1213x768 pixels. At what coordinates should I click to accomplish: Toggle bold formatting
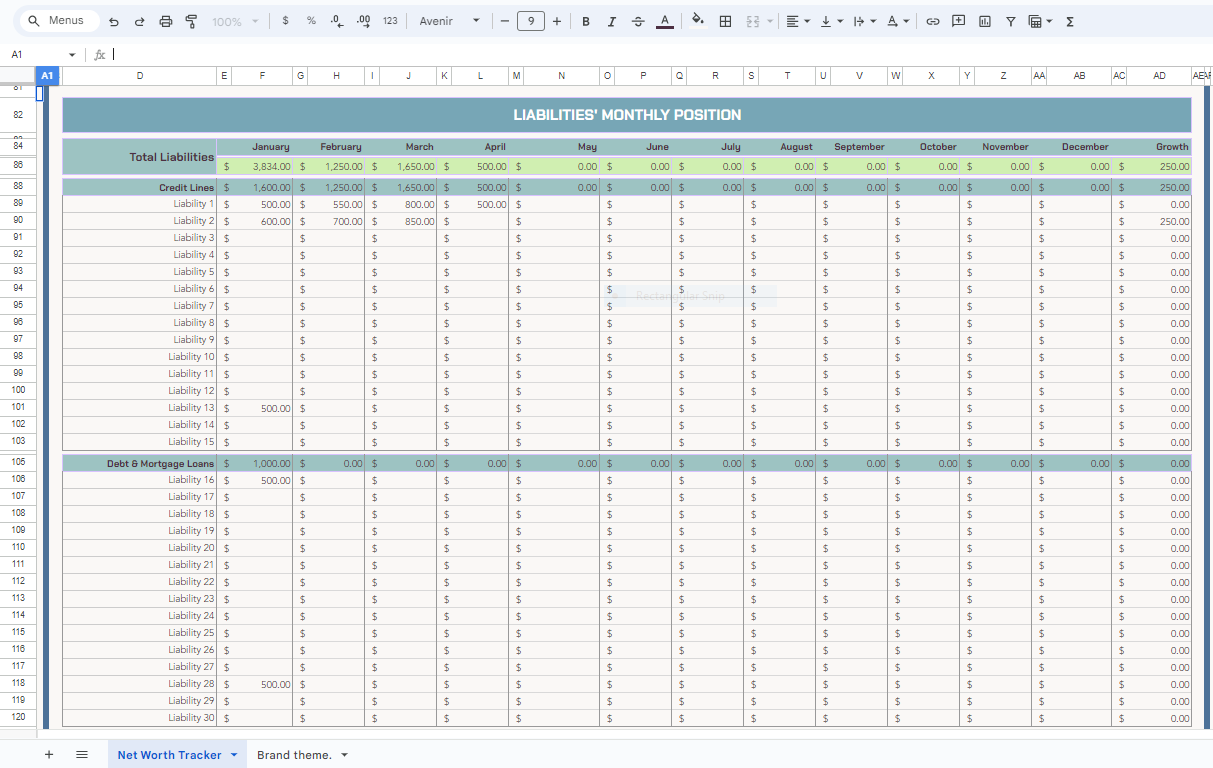[586, 20]
